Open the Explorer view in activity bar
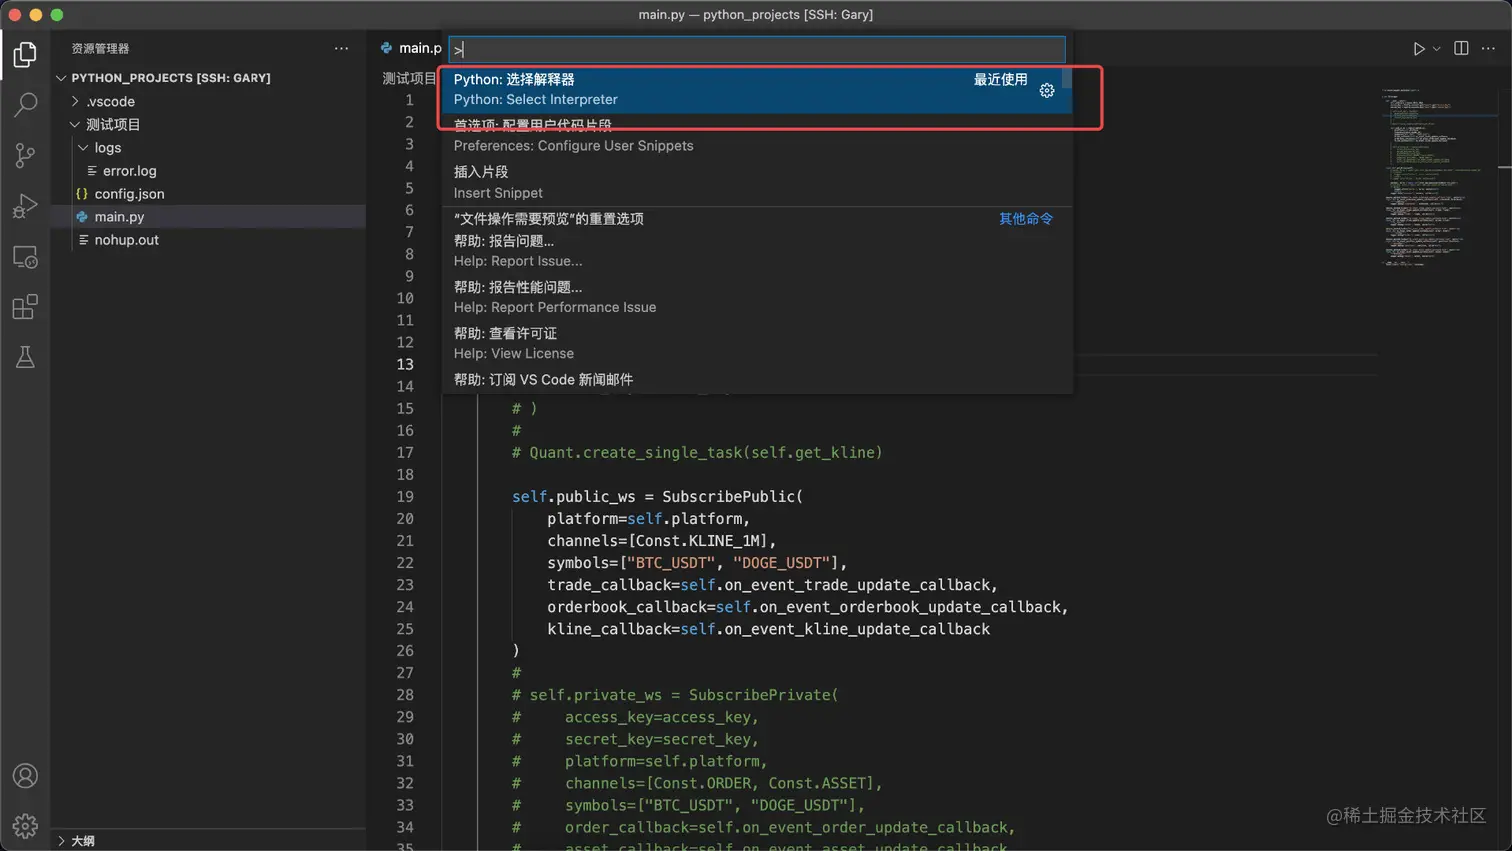Image resolution: width=1512 pixels, height=851 pixels. [25, 54]
